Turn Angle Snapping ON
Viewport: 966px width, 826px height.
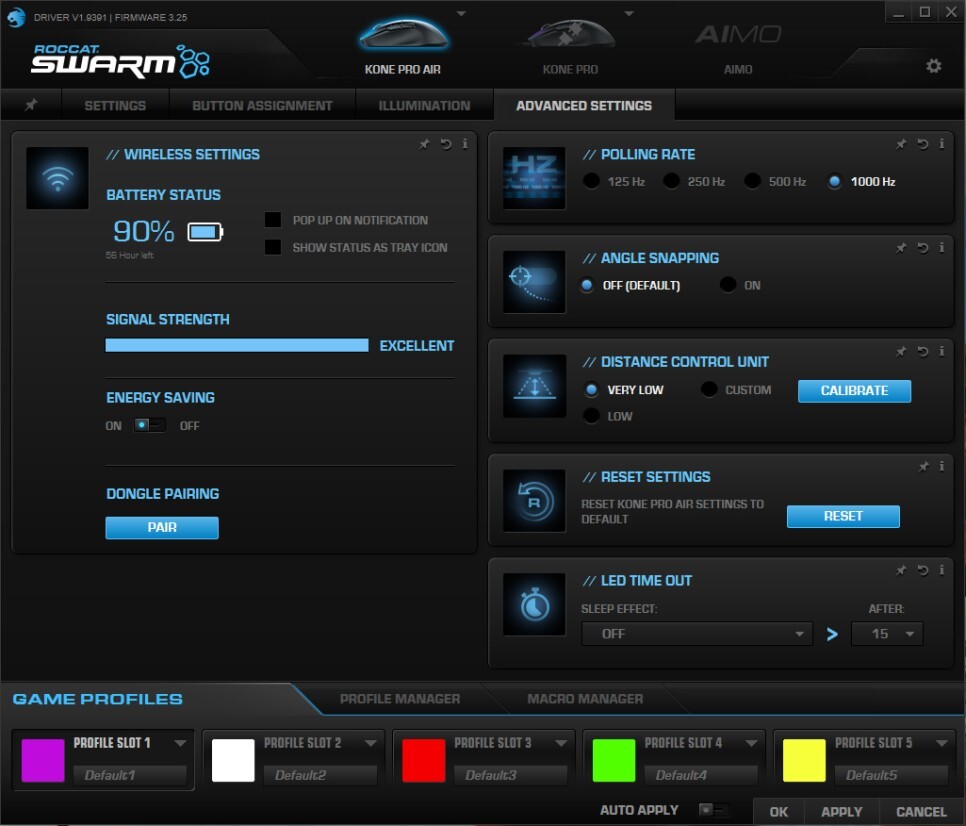[728, 285]
